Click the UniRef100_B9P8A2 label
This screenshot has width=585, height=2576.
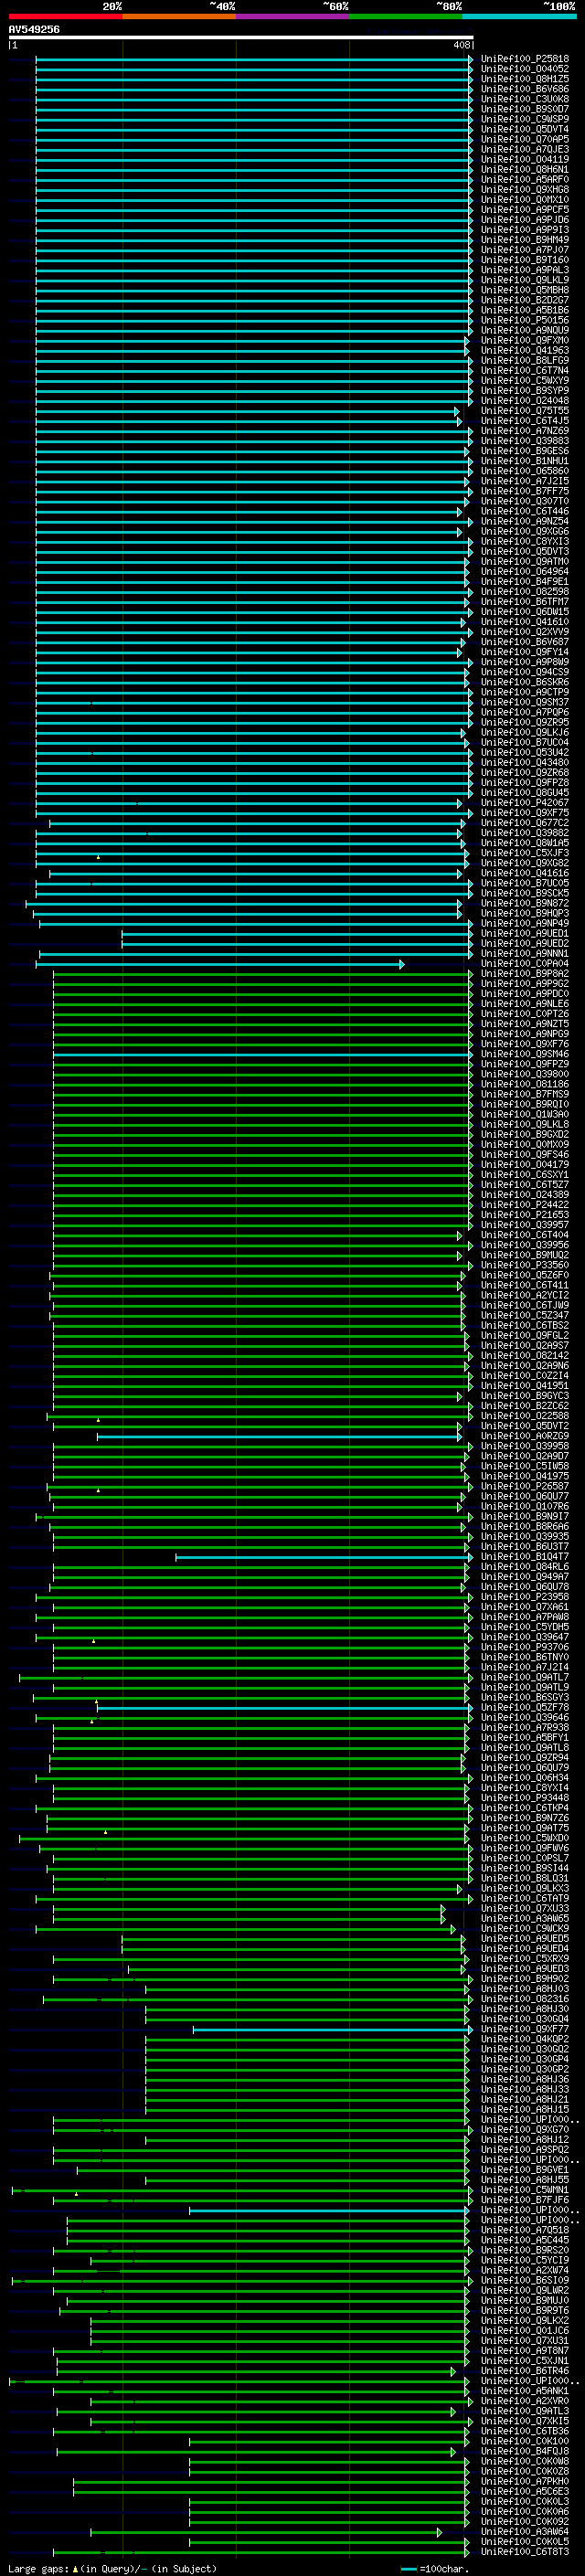coord(524,974)
